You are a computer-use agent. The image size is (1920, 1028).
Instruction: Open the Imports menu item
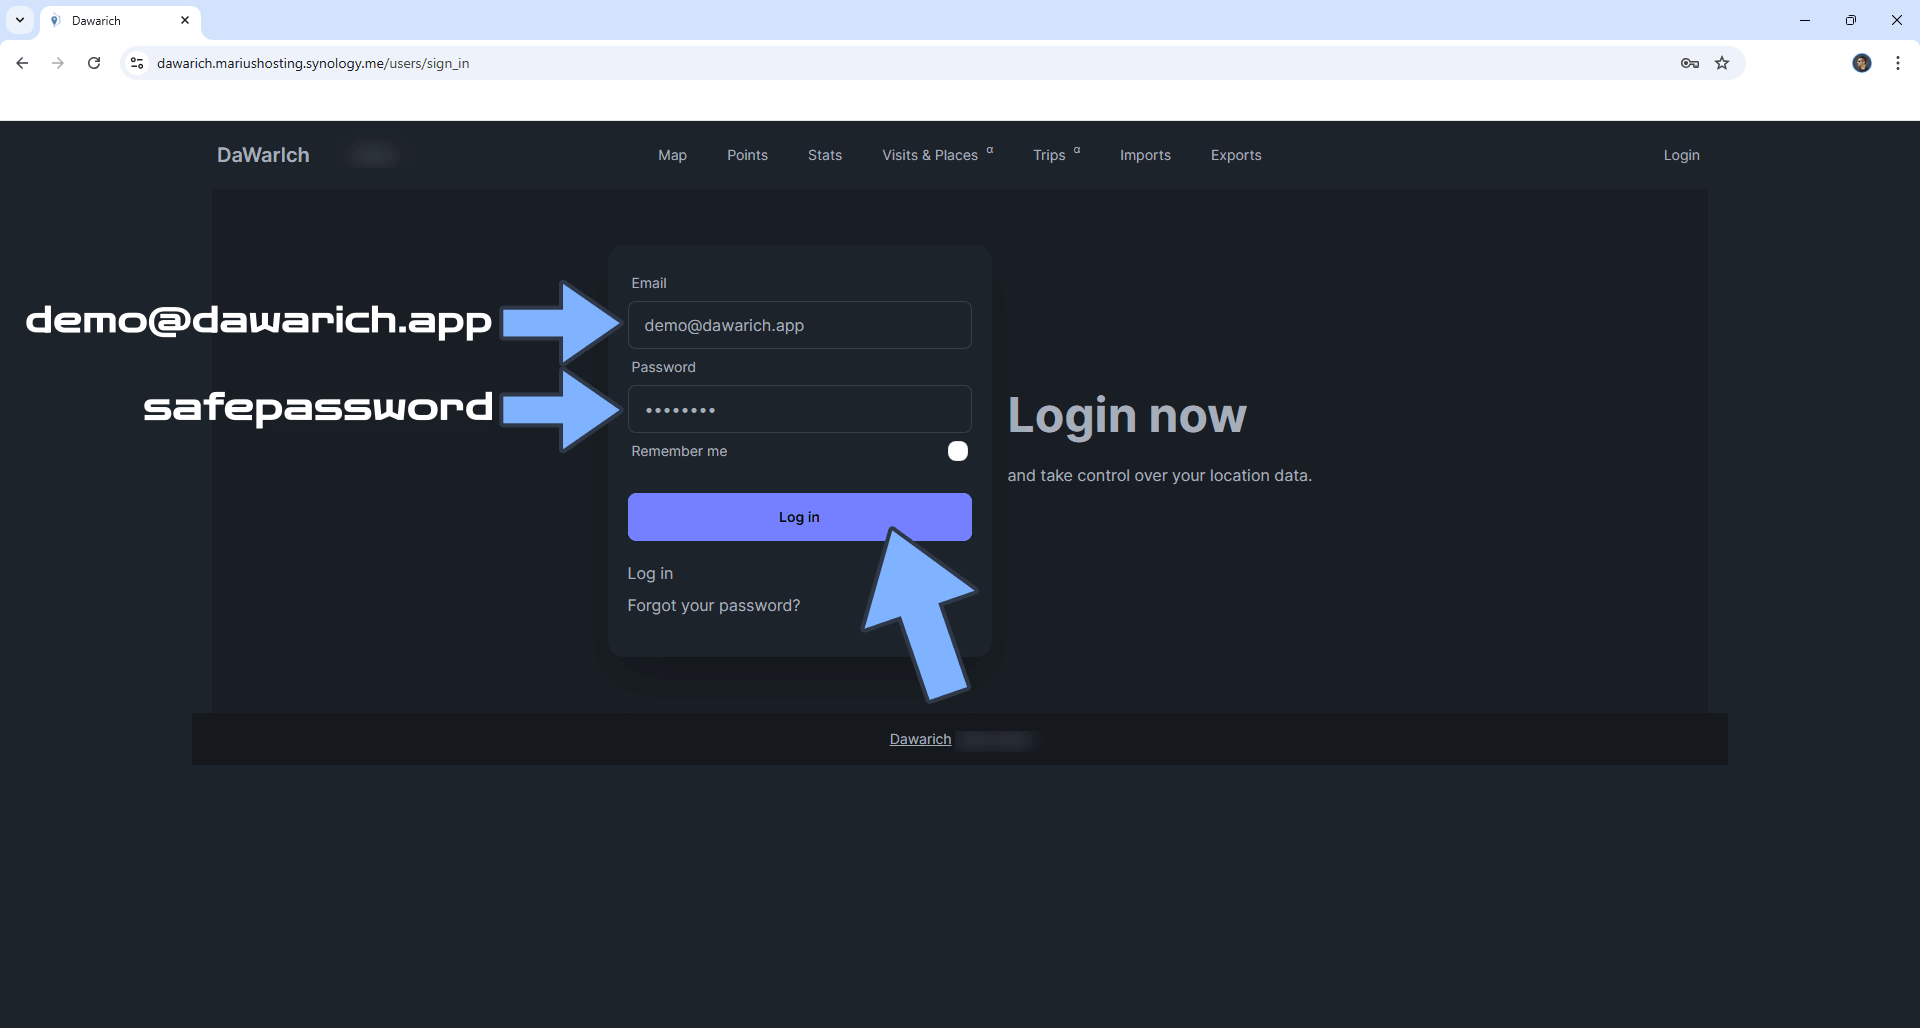(1145, 155)
